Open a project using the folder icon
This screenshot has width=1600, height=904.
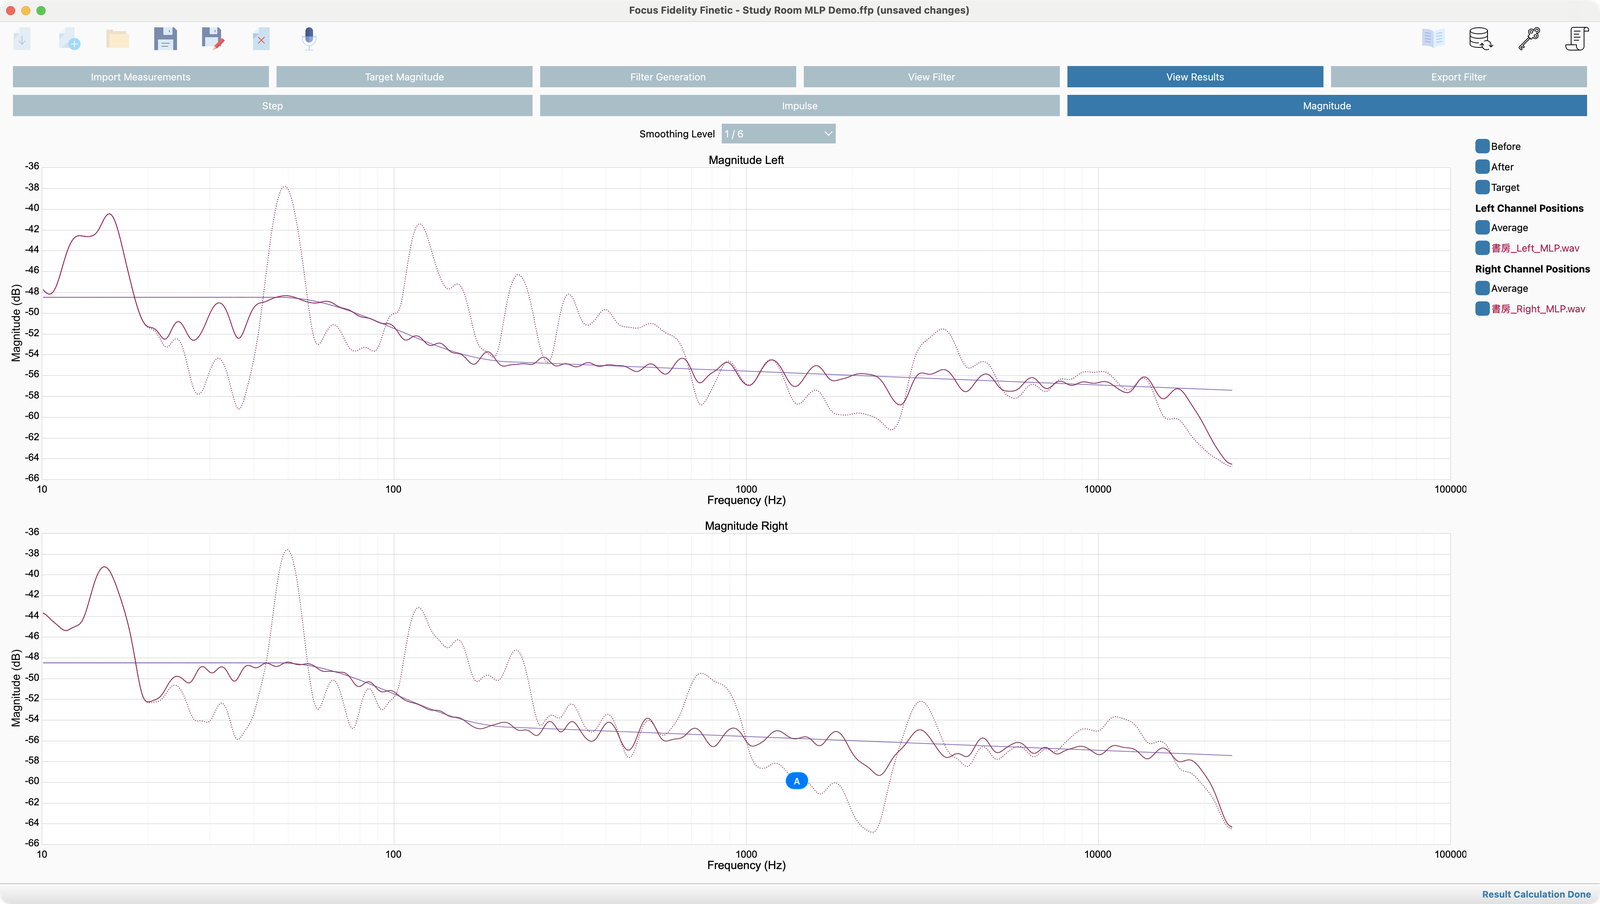tap(117, 39)
